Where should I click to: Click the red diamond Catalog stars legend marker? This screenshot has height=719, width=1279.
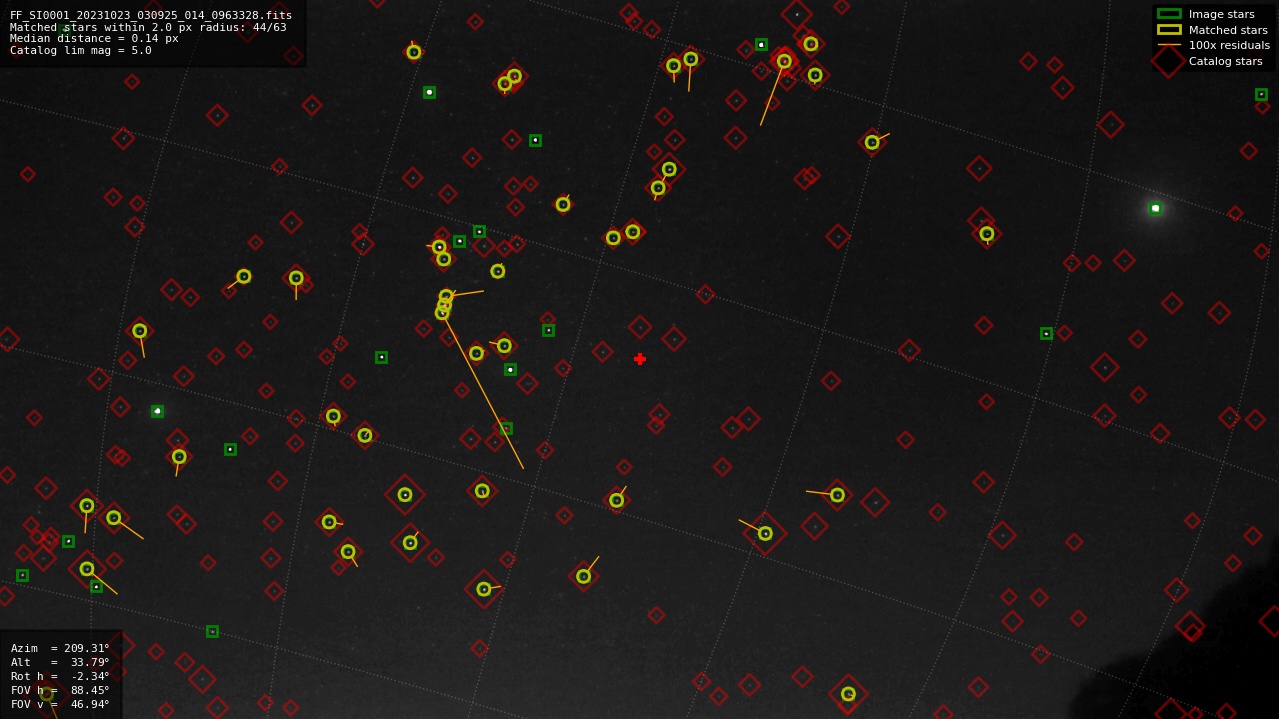coord(1169,61)
